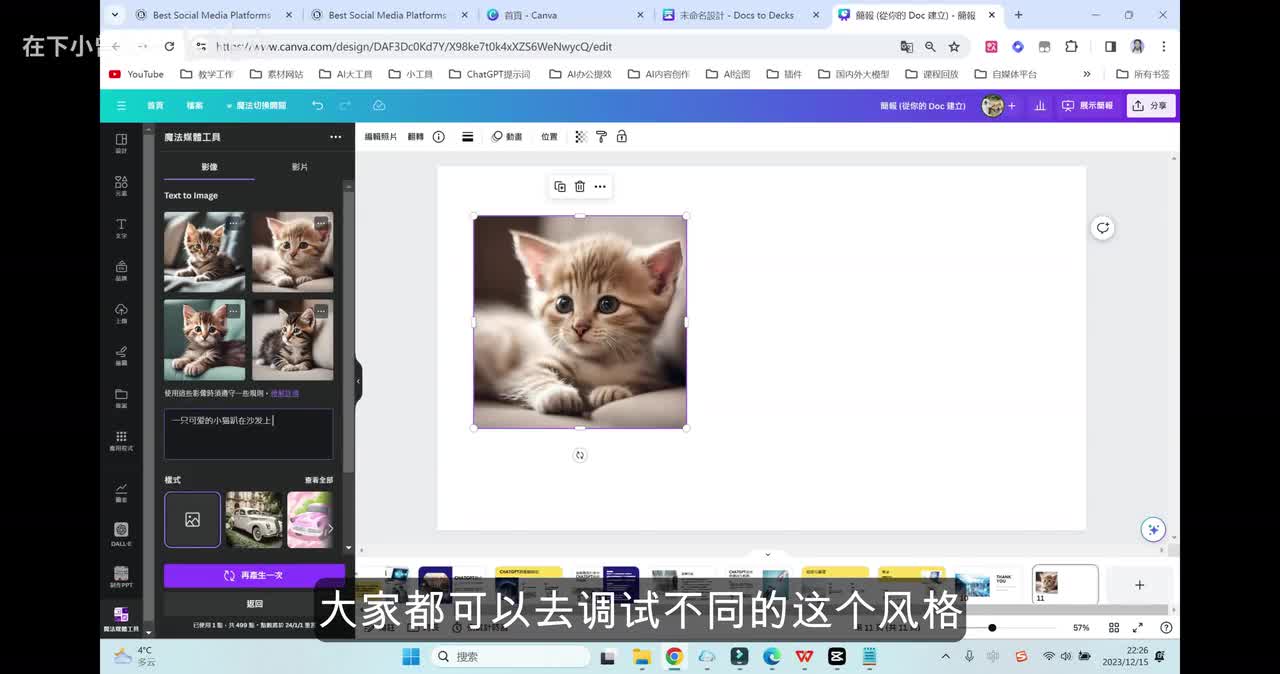Click the copy style paint roller icon
Viewport: 1280px width, 674px height.
(x=601, y=137)
